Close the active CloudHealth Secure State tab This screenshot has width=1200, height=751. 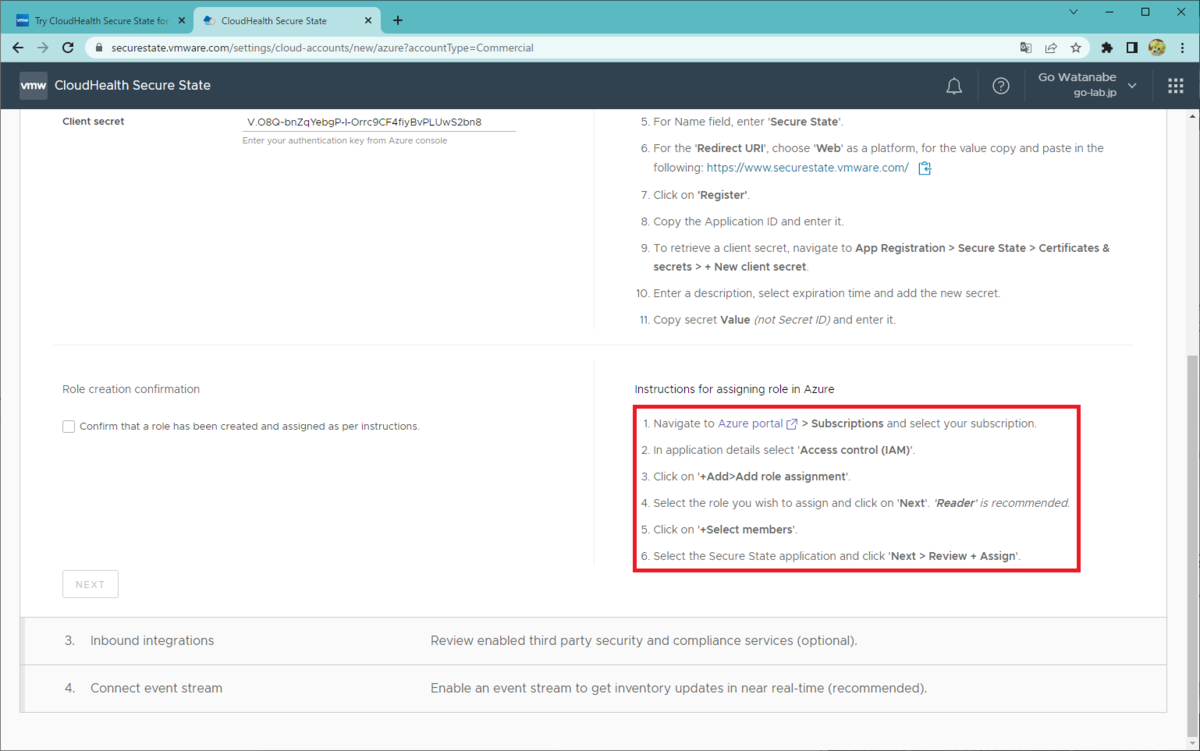point(367,20)
